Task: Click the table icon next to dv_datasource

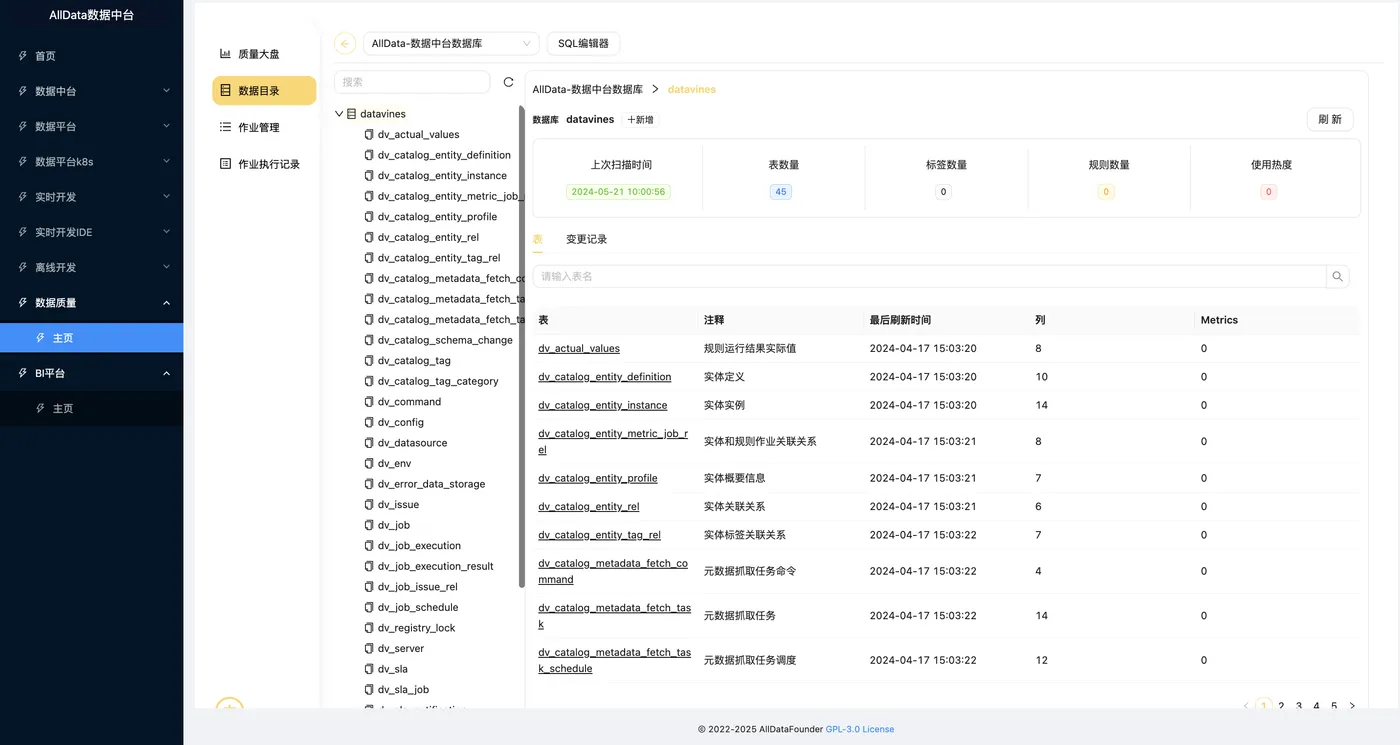Action: (x=369, y=443)
